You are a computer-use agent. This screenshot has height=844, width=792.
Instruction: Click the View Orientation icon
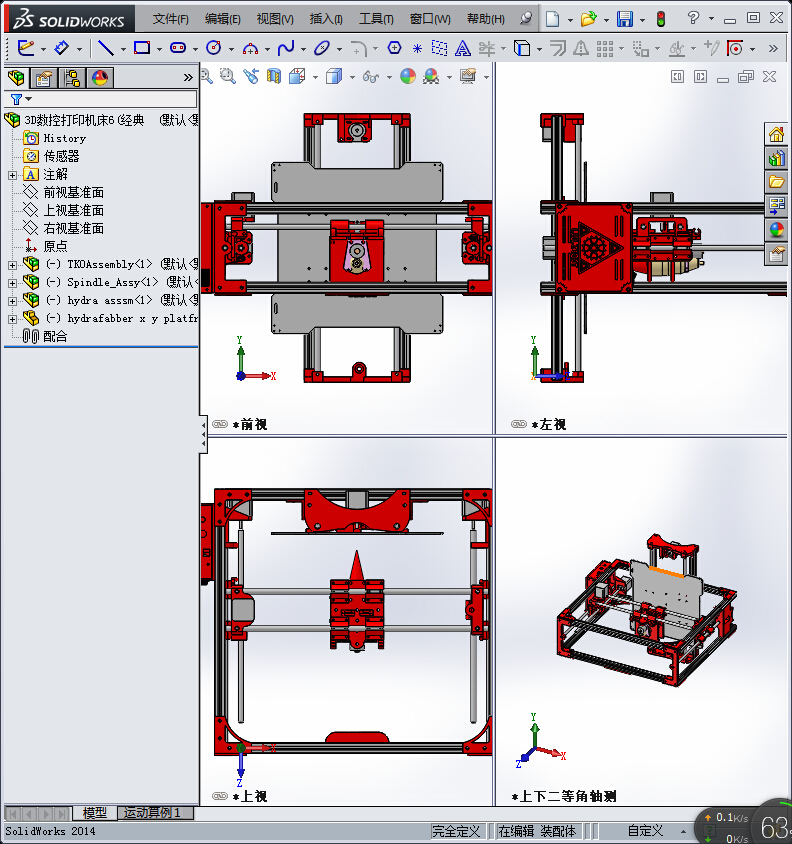tap(297, 76)
